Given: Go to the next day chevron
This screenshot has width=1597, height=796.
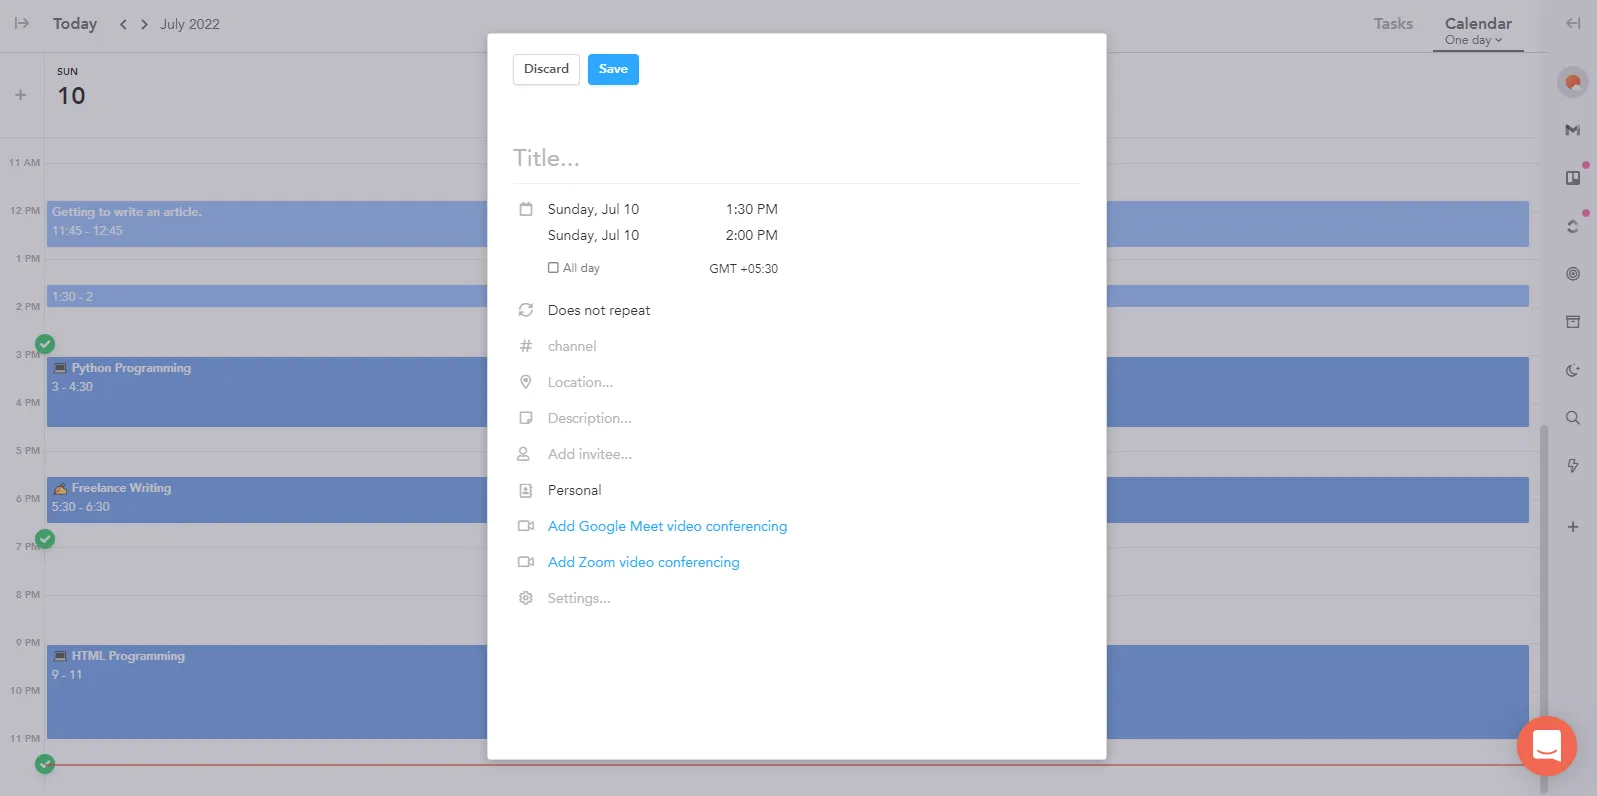Looking at the screenshot, I should click(144, 24).
